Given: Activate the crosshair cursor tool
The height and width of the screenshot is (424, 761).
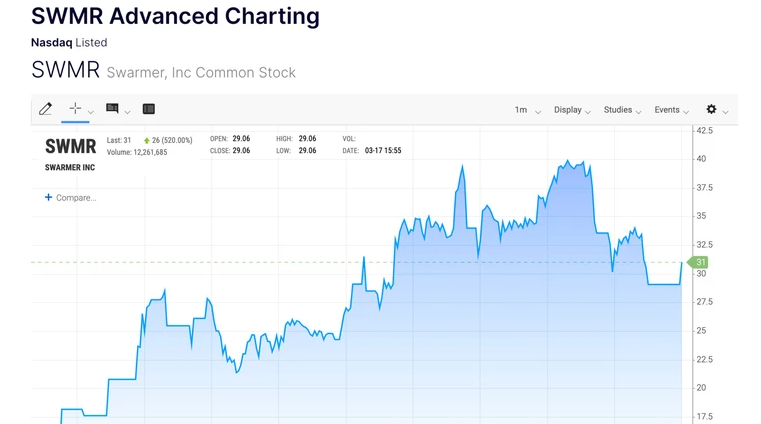Looking at the screenshot, I should [x=75, y=108].
